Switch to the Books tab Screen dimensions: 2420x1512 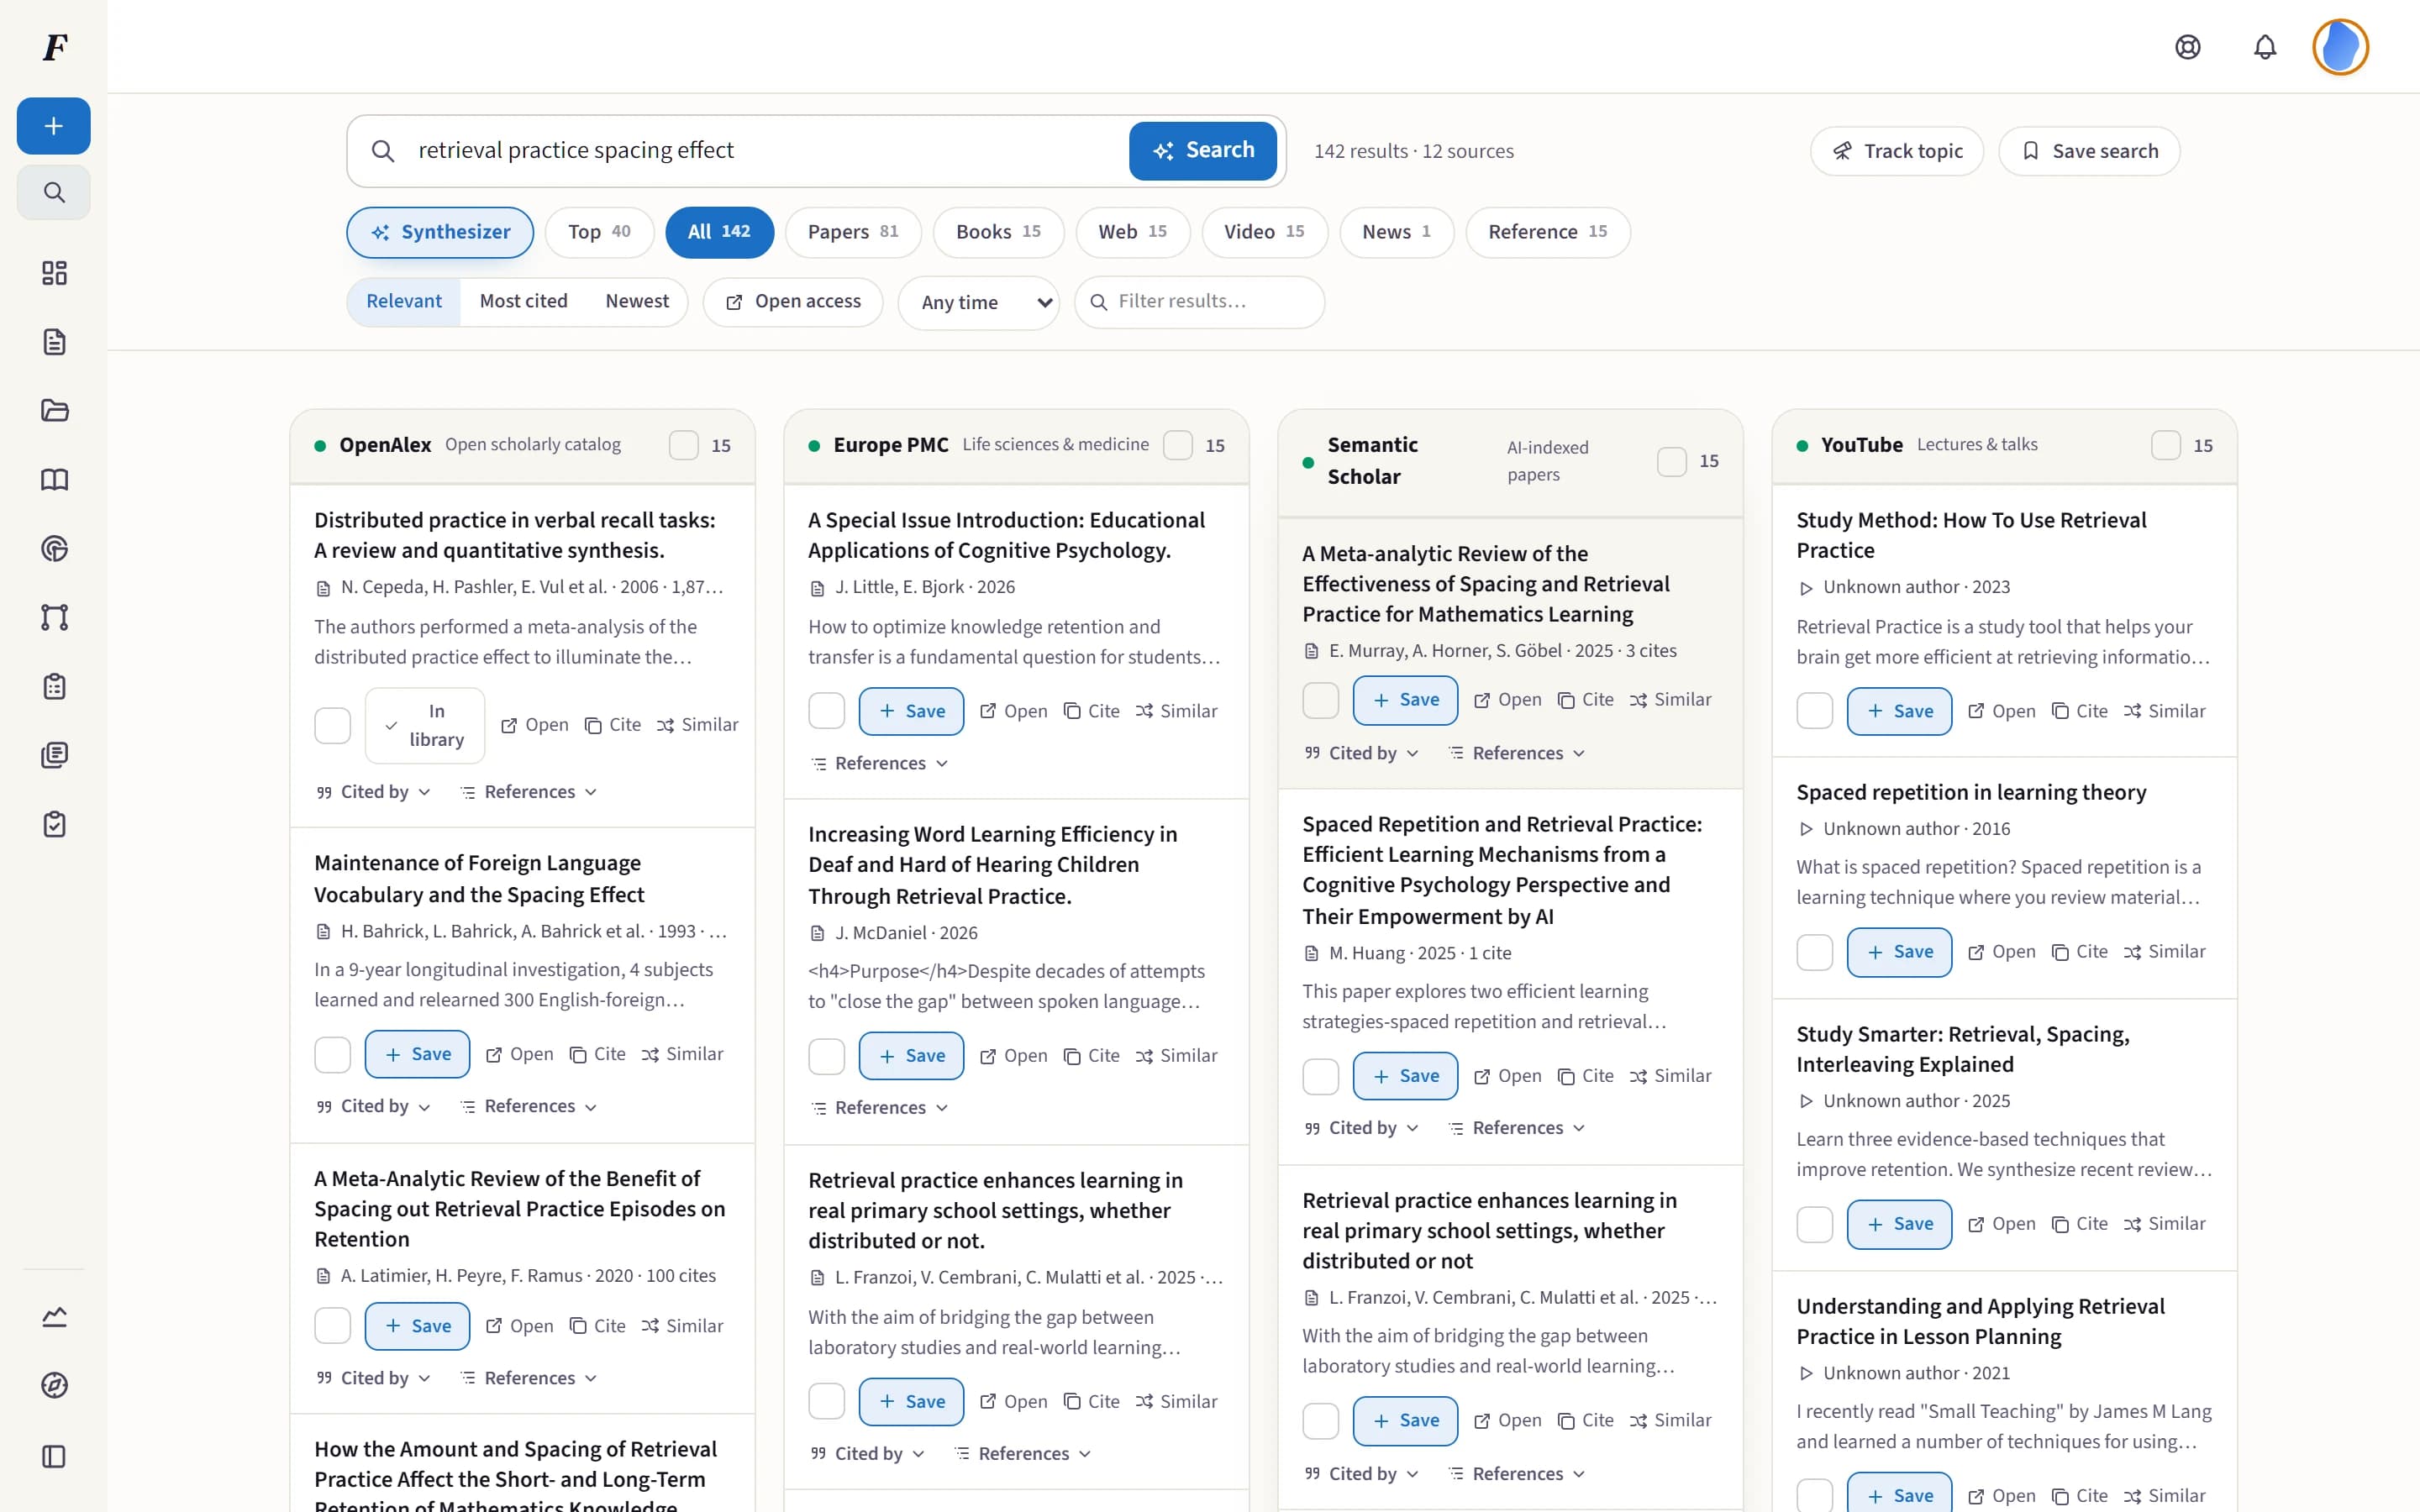pos(998,232)
